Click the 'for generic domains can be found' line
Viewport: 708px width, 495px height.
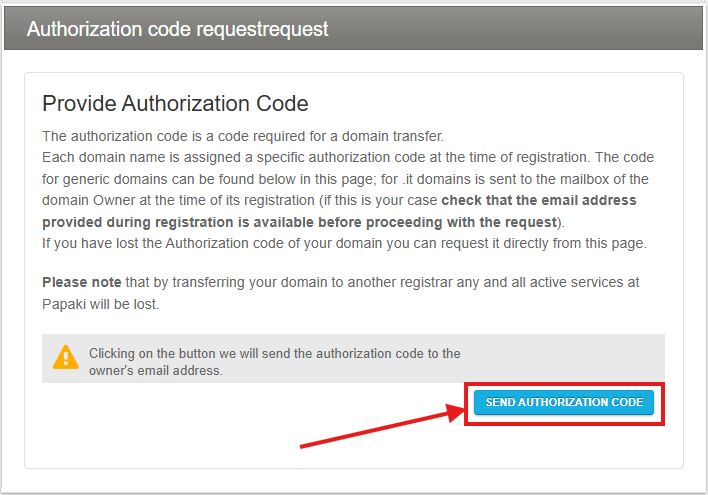coord(345,179)
